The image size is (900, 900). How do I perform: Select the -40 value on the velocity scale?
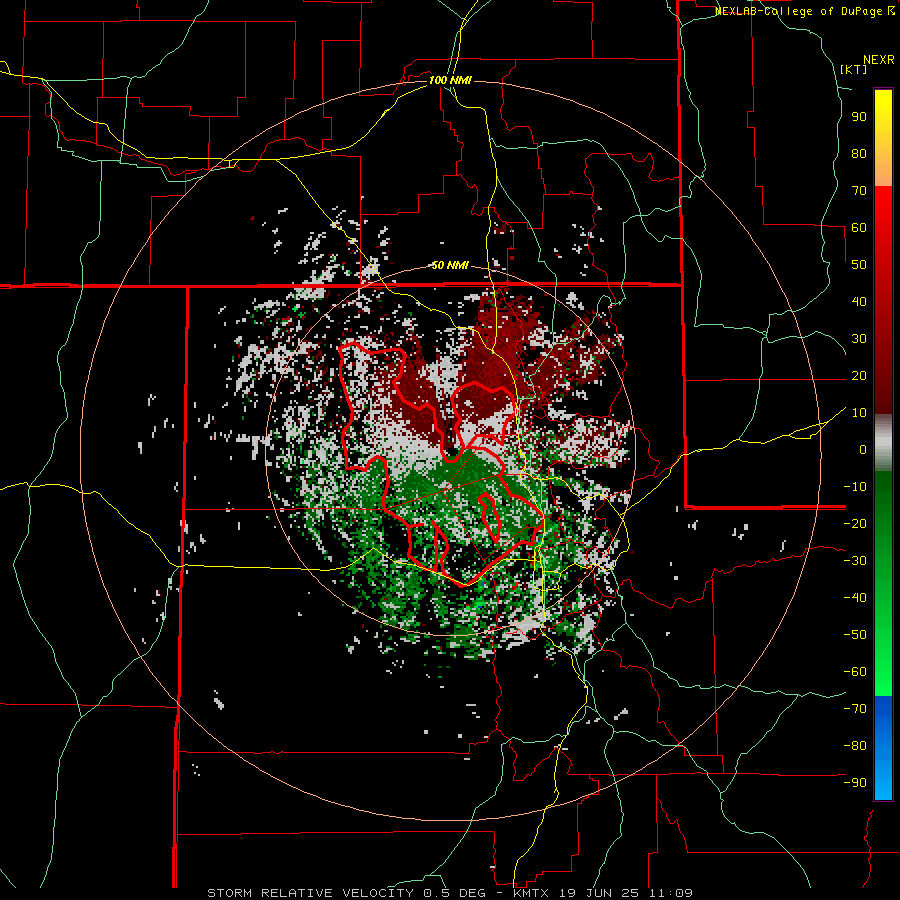(855, 598)
